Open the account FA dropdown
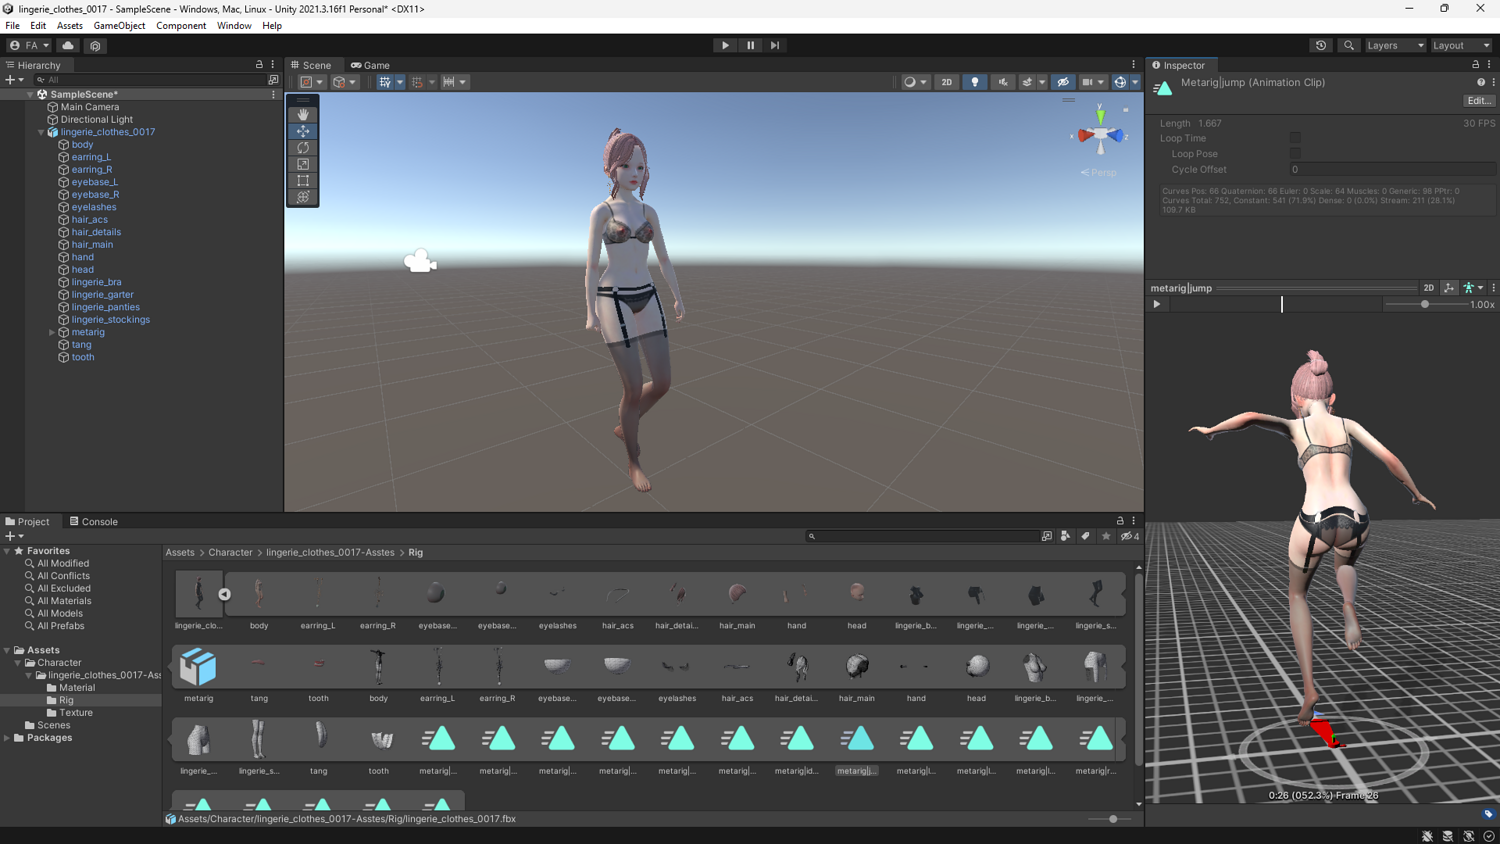The height and width of the screenshot is (844, 1500). pos(29,45)
